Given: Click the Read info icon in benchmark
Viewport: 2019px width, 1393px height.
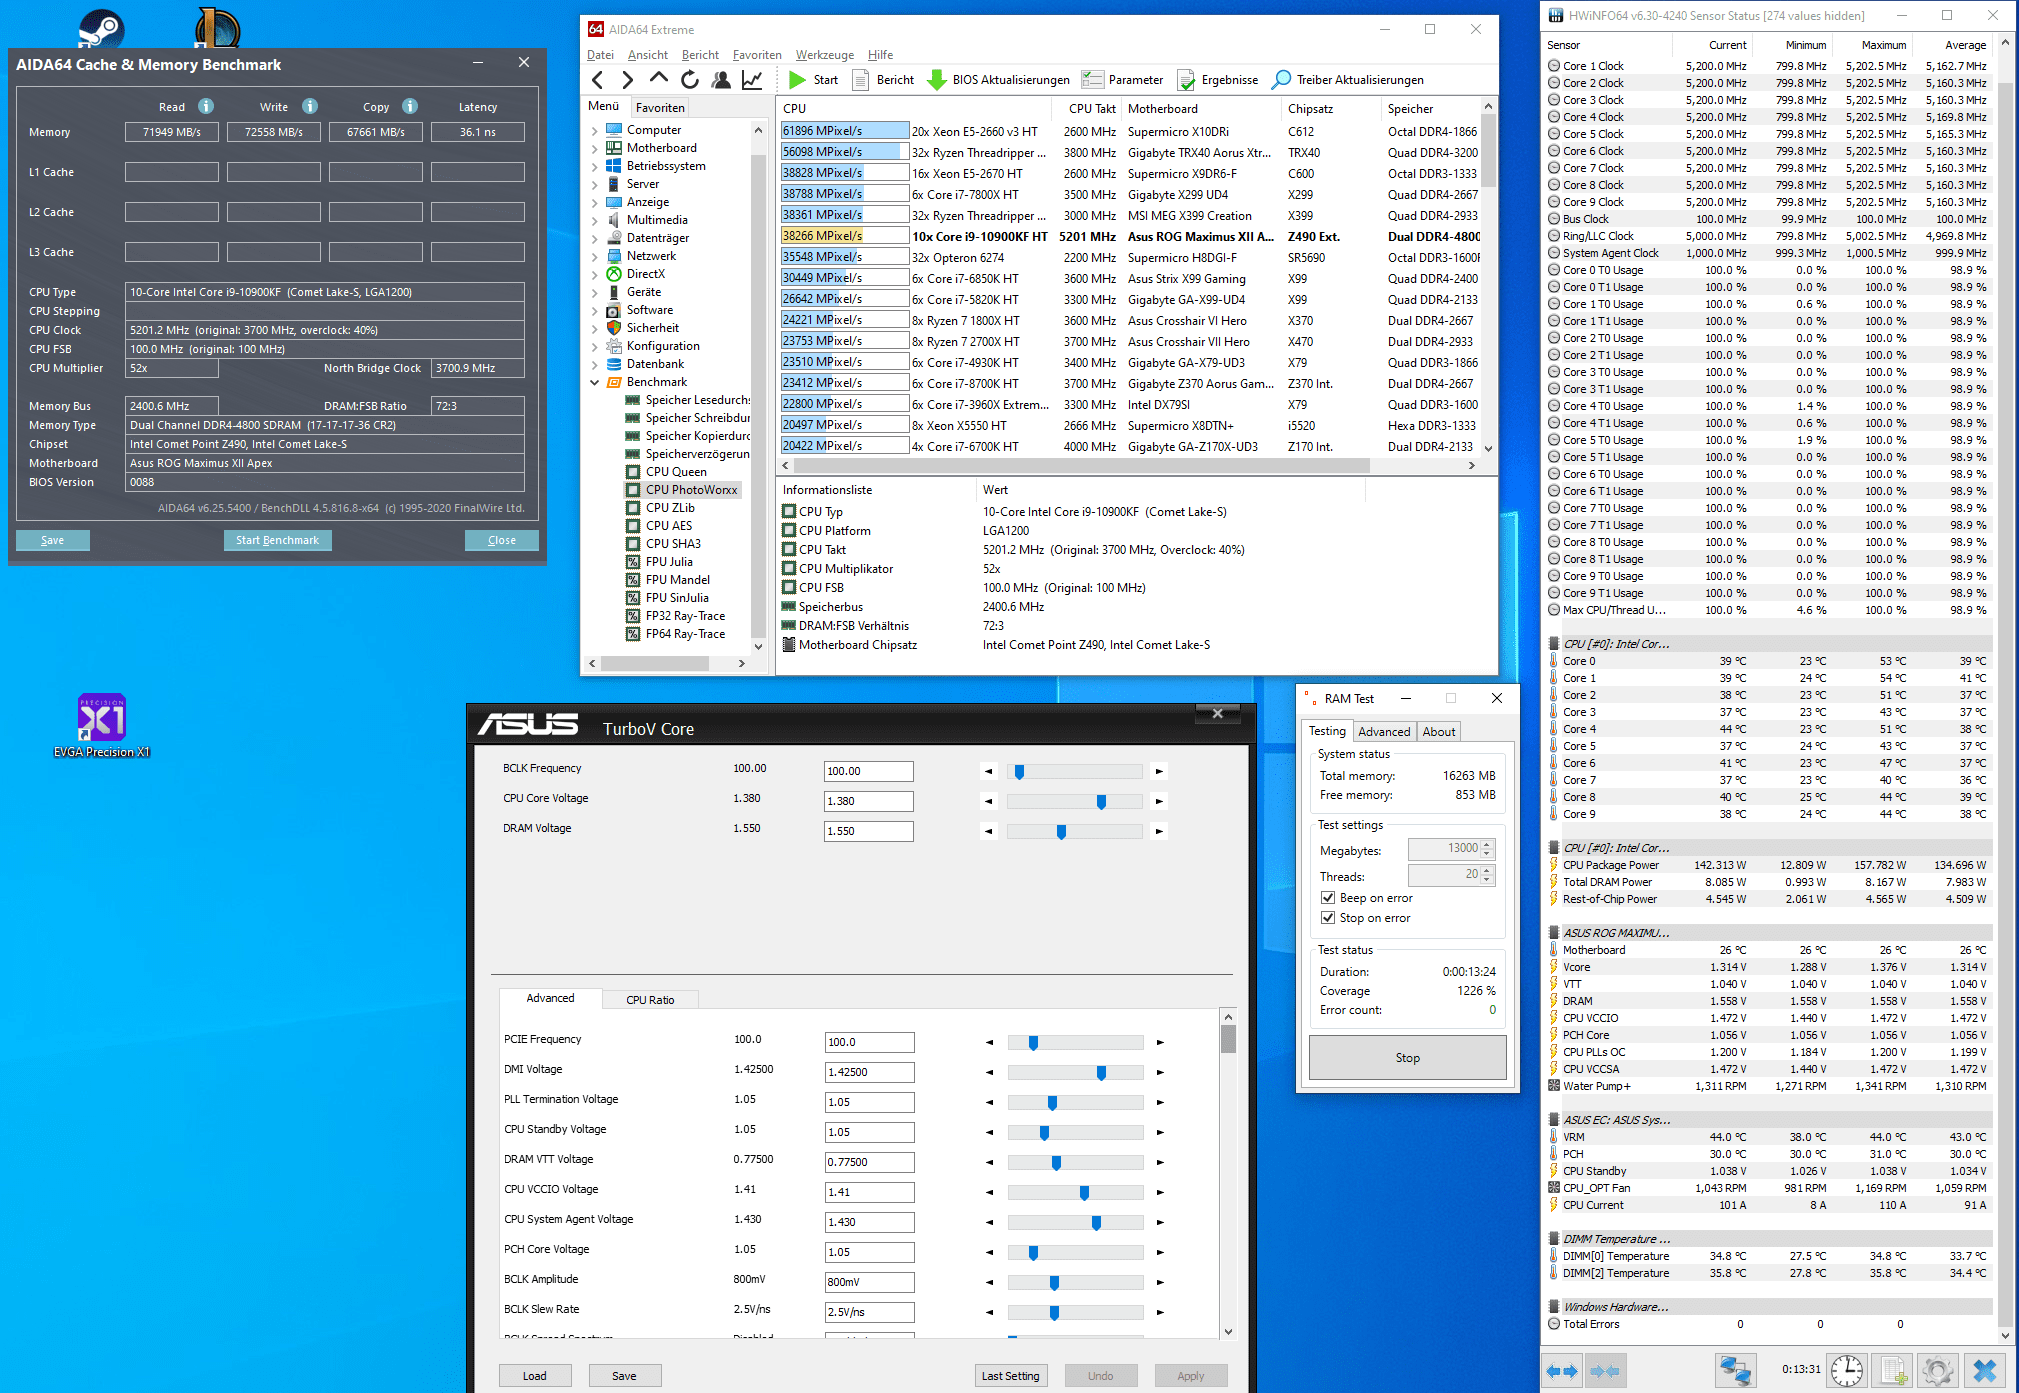Looking at the screenshot, I should click(206, 106).
